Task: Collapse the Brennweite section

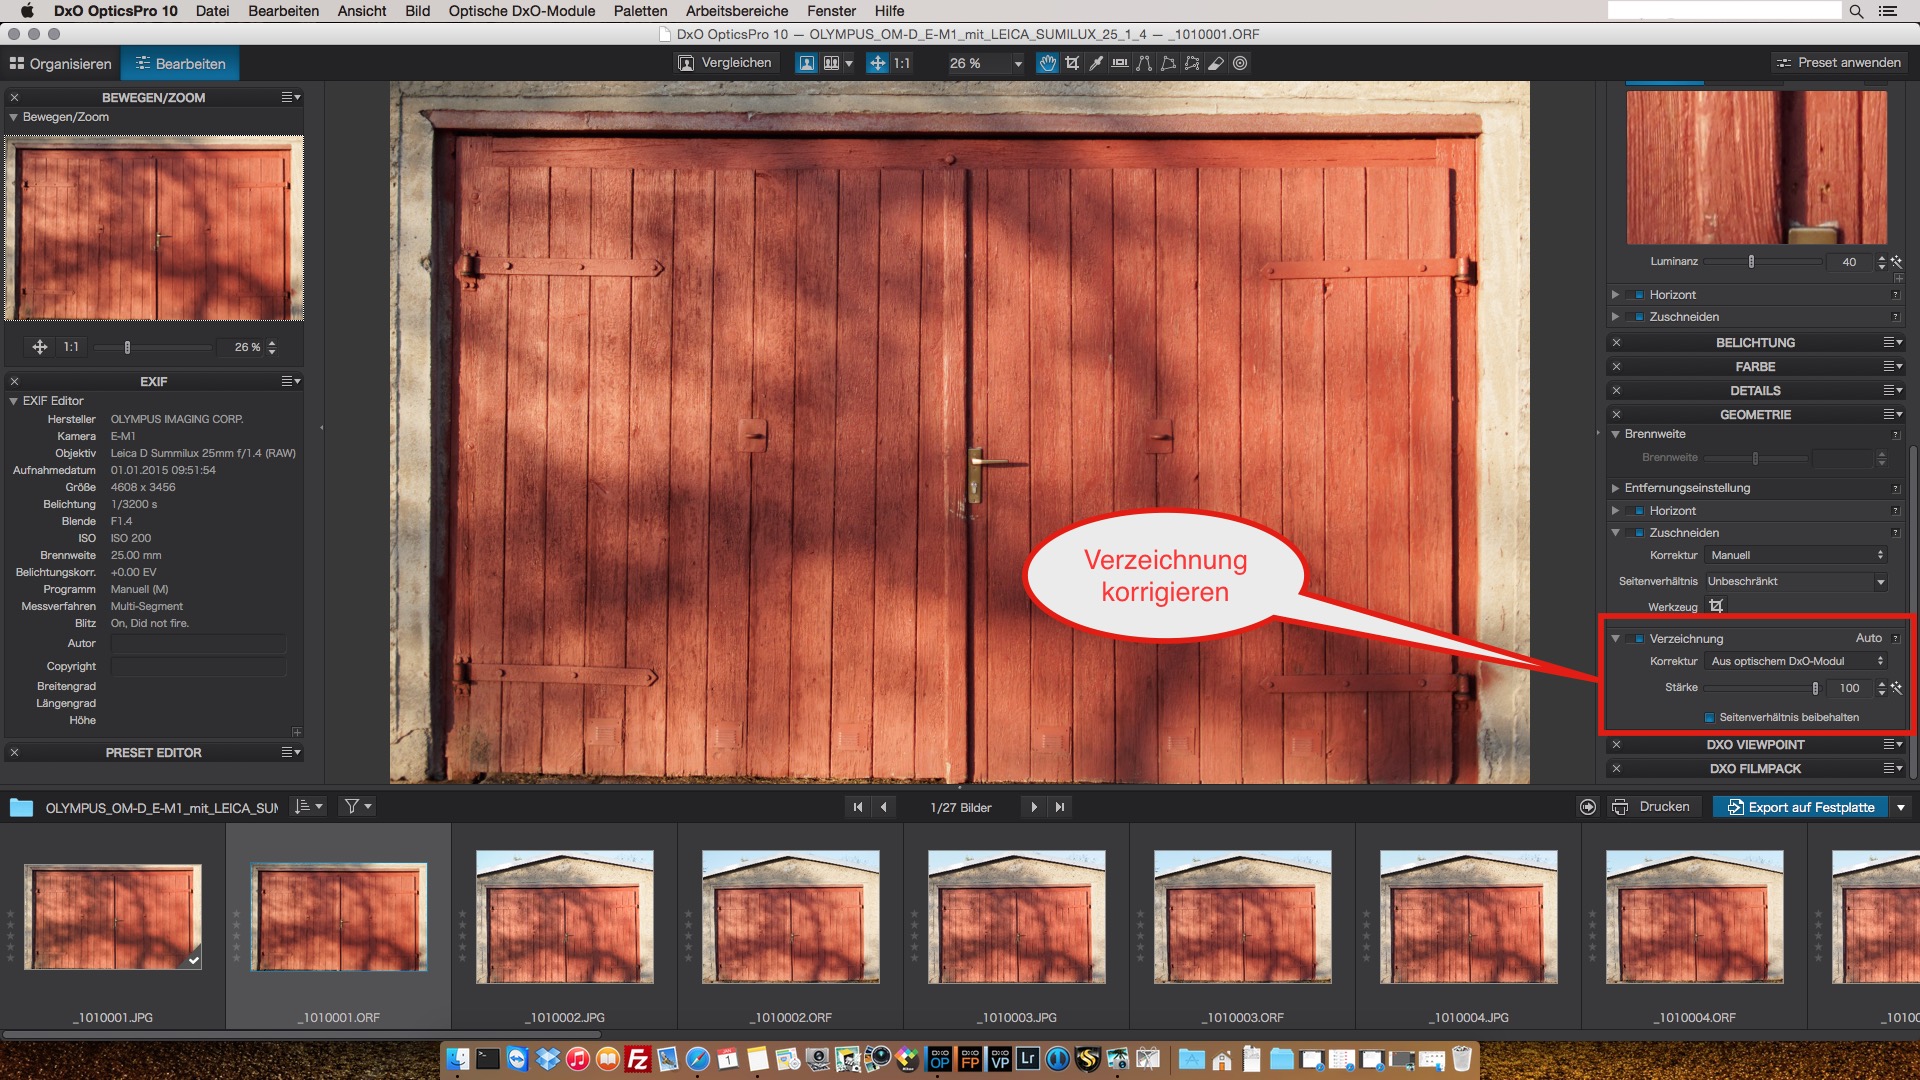Action: (1615, 434)
